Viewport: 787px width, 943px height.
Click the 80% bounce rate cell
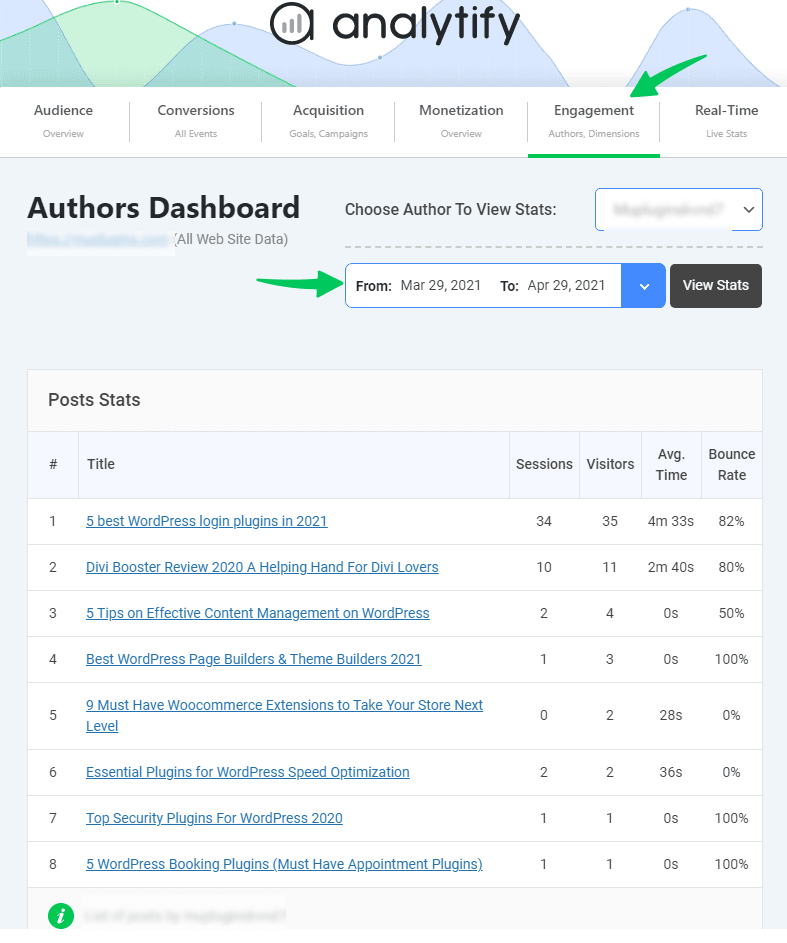[x=731, y=567]
